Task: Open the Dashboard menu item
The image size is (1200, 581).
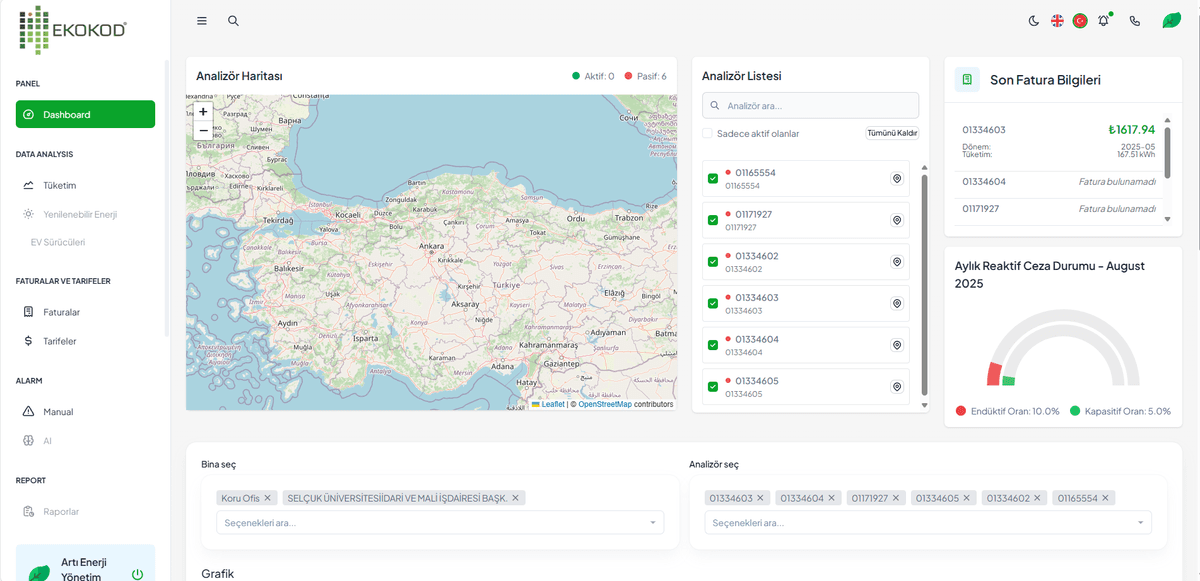Action: [85, 114]
